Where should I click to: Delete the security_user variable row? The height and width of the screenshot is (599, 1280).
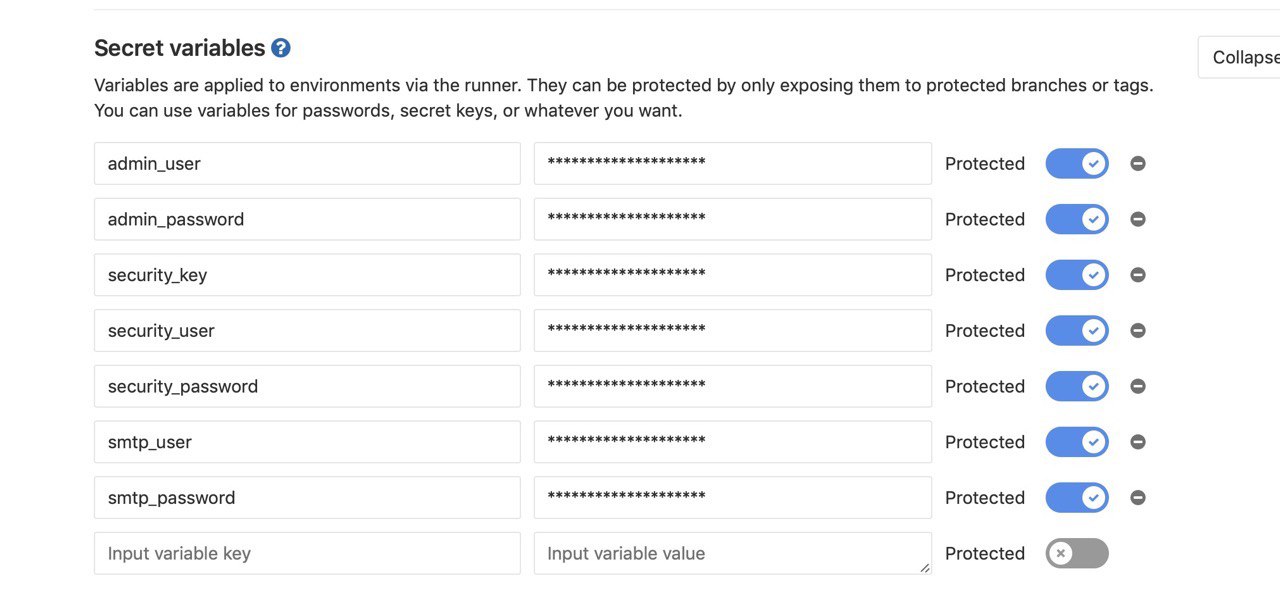(x=1138, y=331)
